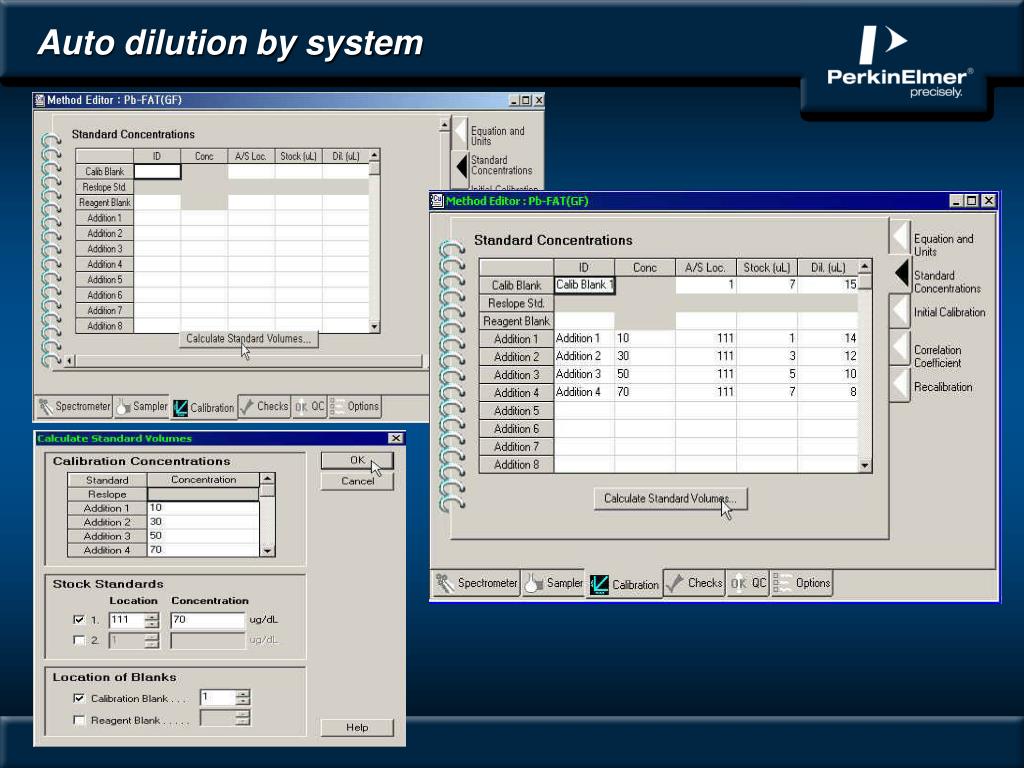Viewport: 1024px width, 768px height.
Task: Click Equation and Units arrow in front window
Action: tap(899, 236)
